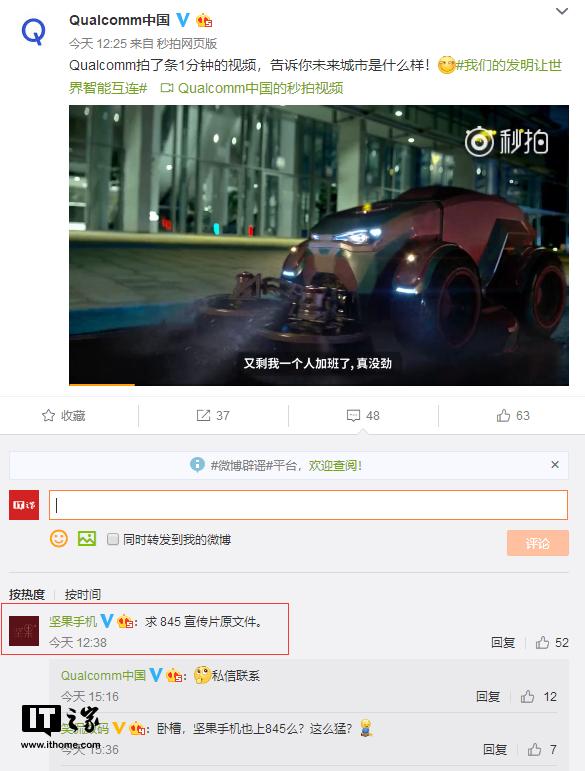This screenshot has height=771, width=585.
Task: Click the repost icon showing 37
Action: [x=203, y=415]
